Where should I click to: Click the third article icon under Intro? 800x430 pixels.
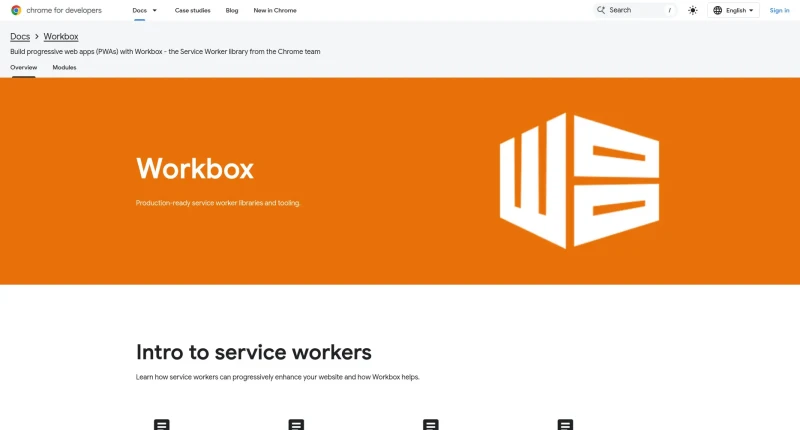[431, 424]
